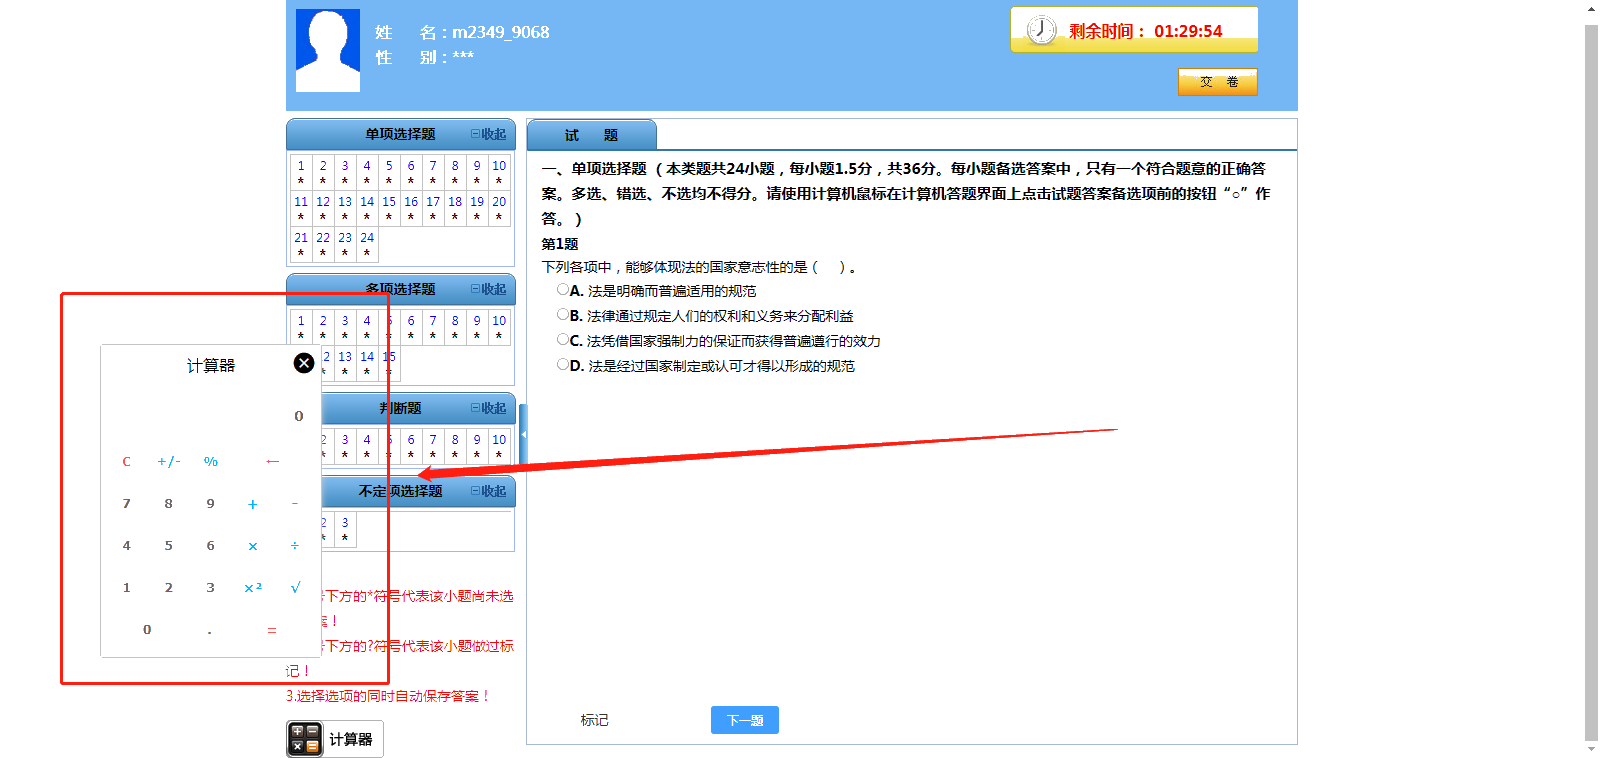The image size is (1600, 758).
Task: Select answer option D radio button
Action: tap(563, 365)
